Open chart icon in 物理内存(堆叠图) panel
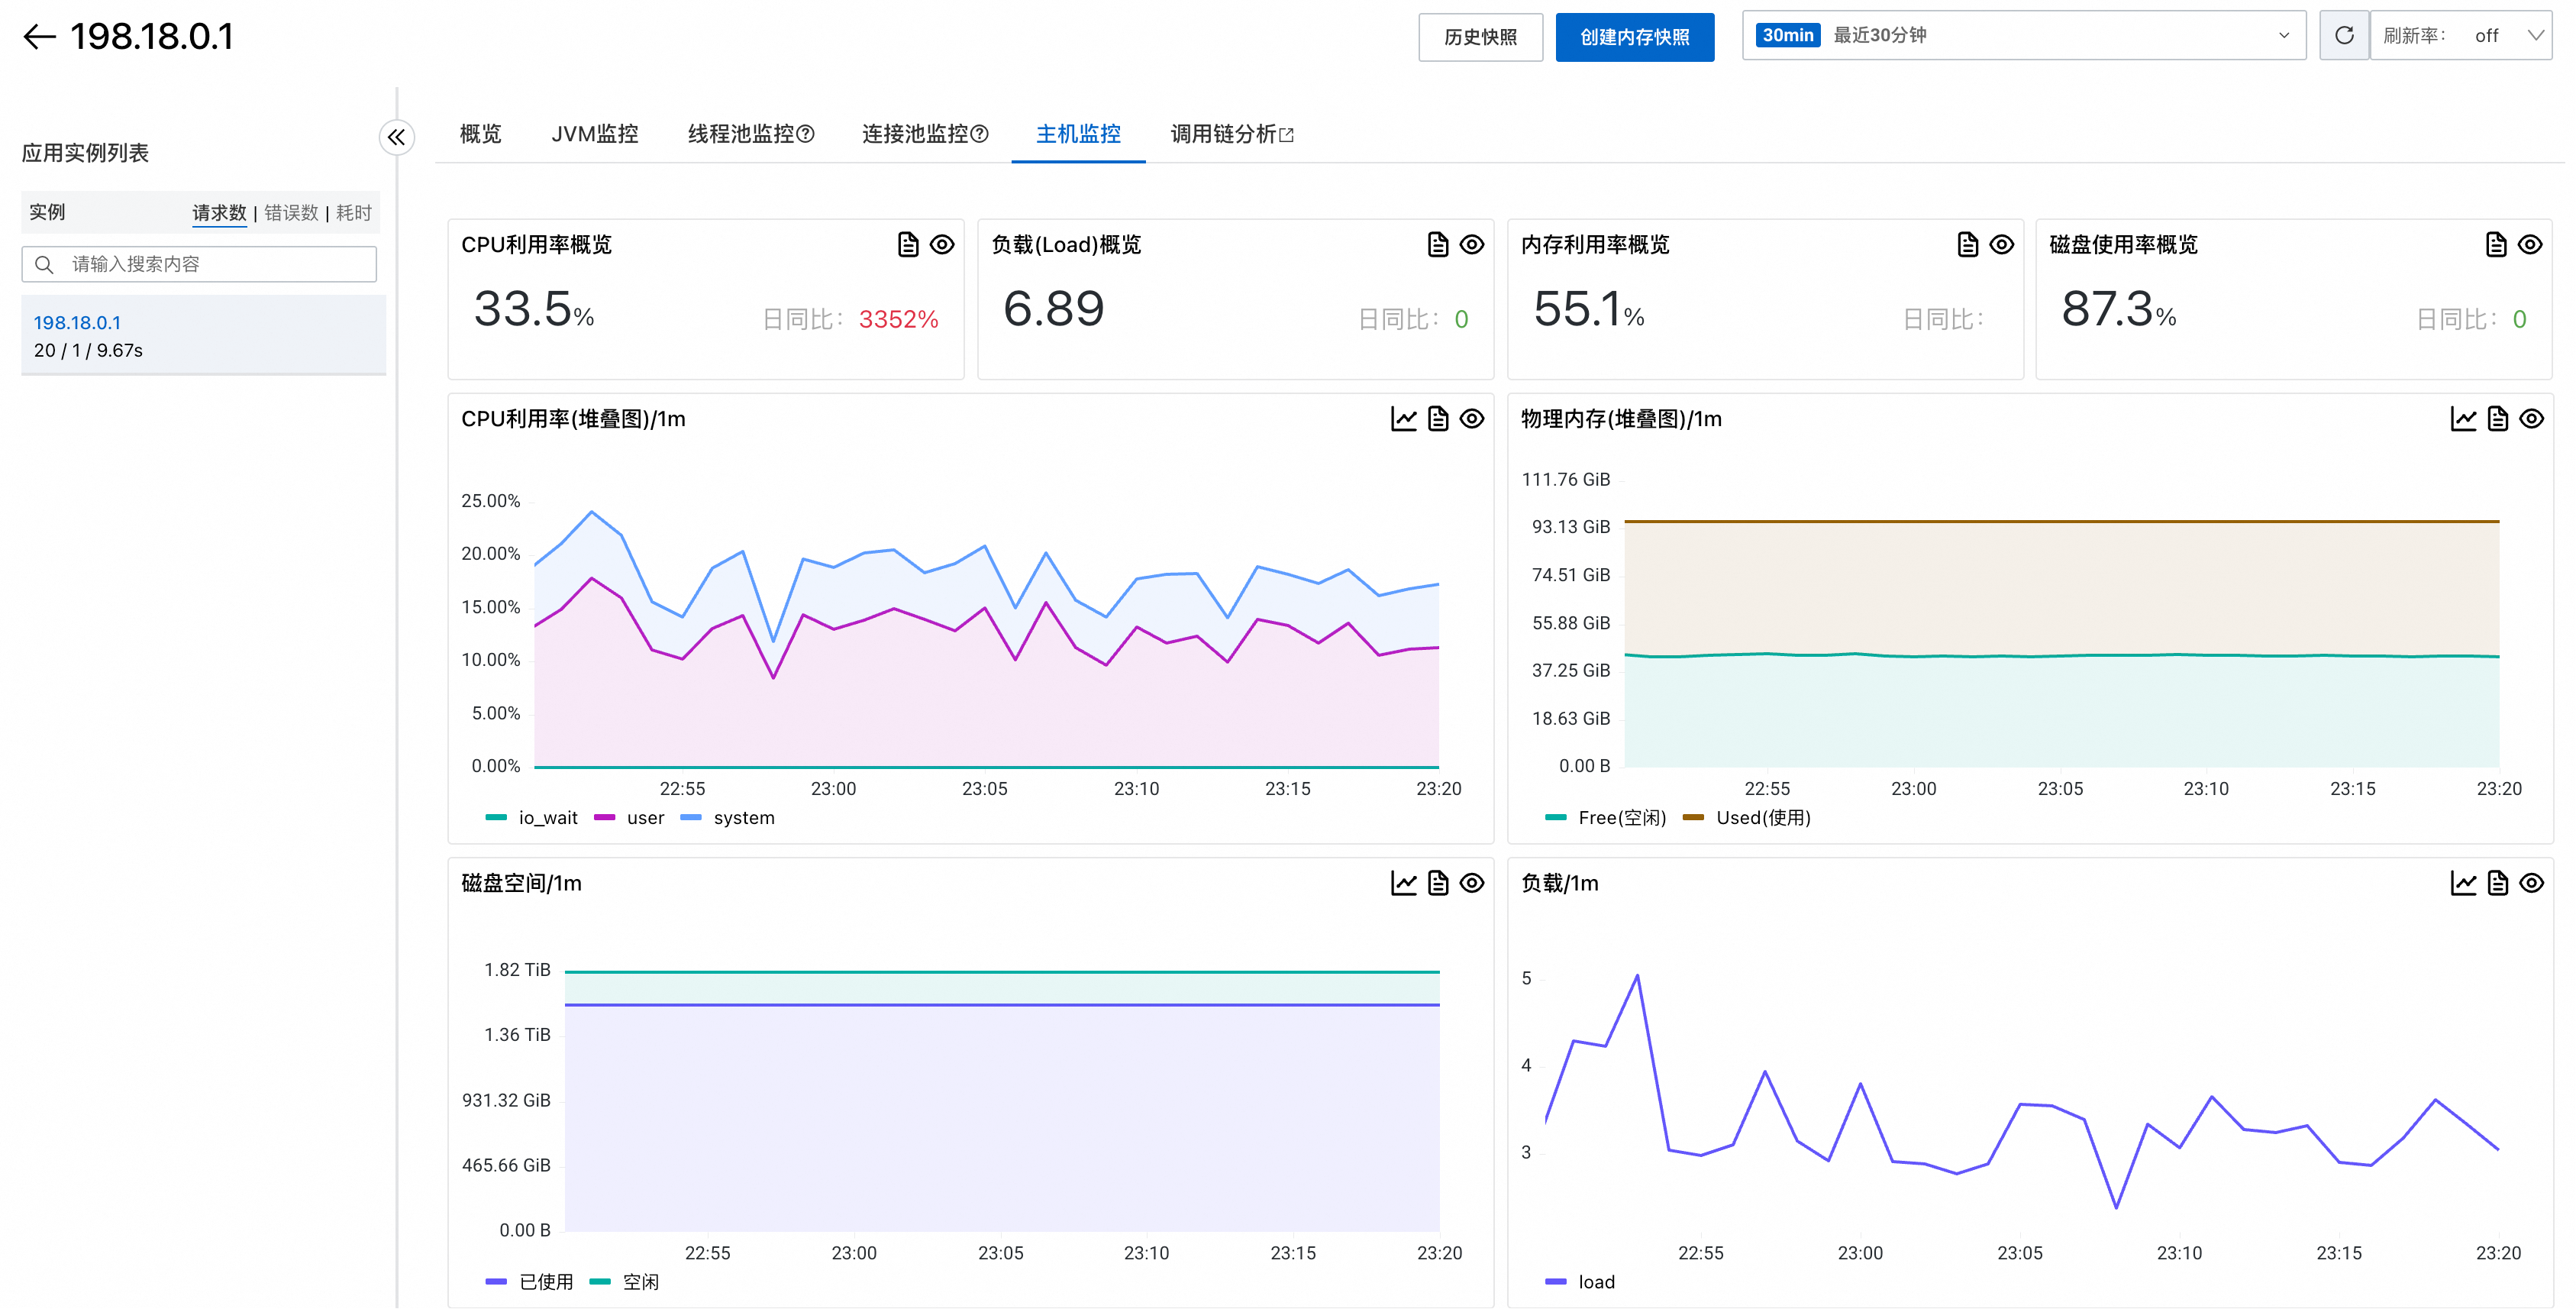The height and width of the screenshot is (1309, 2576). [2463, 419]
